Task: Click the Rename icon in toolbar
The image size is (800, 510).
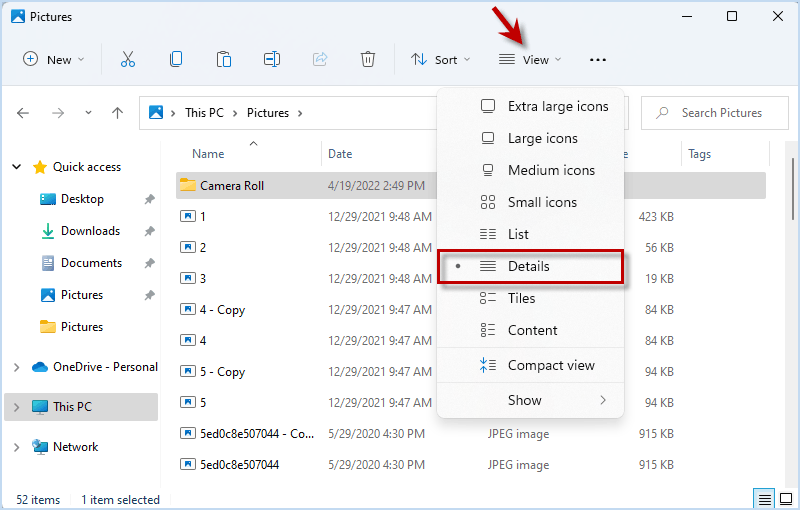Action: click(271, 60)
